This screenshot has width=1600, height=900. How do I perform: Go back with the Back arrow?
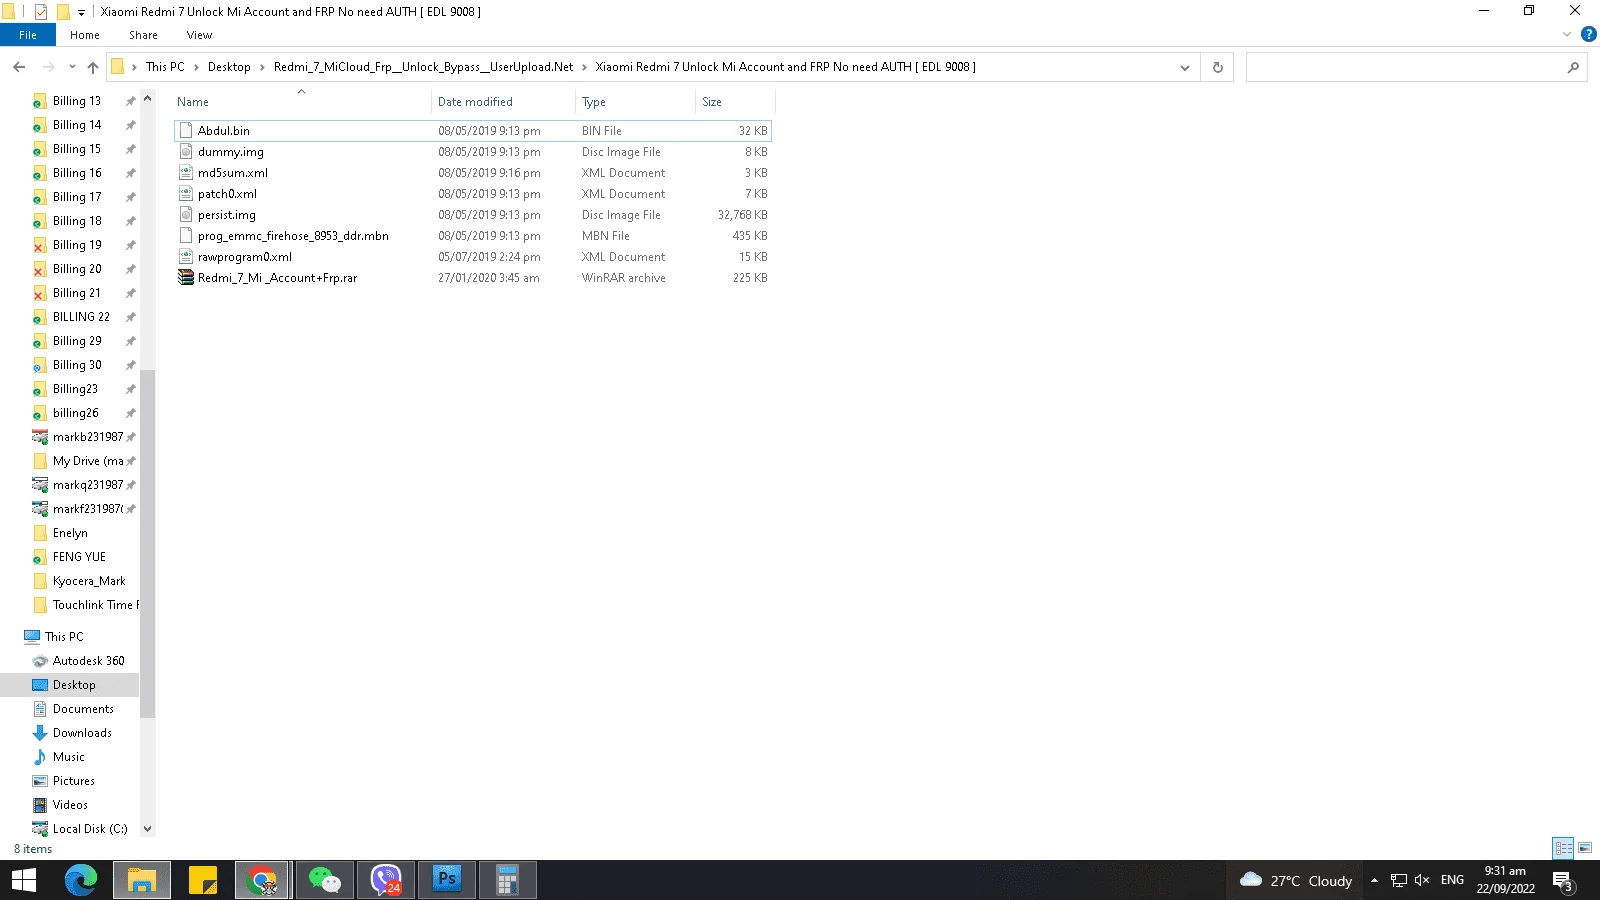tap(19, 67)
